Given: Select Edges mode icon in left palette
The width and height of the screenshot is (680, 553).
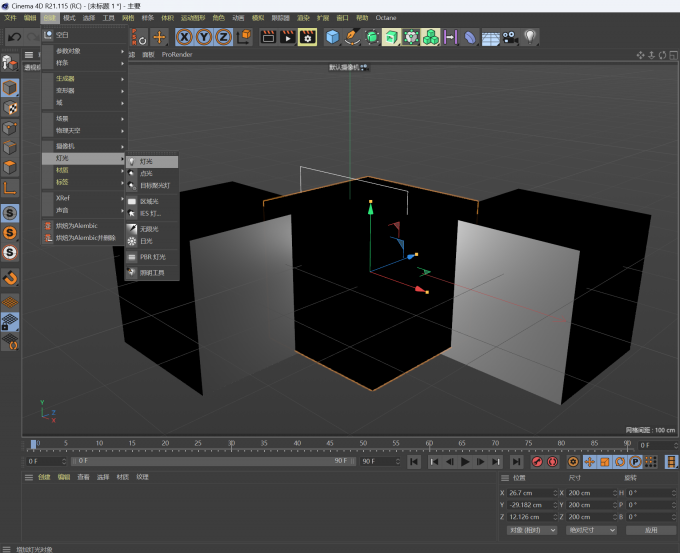Looking at the screenshot, I should click(x=10, y=147).
